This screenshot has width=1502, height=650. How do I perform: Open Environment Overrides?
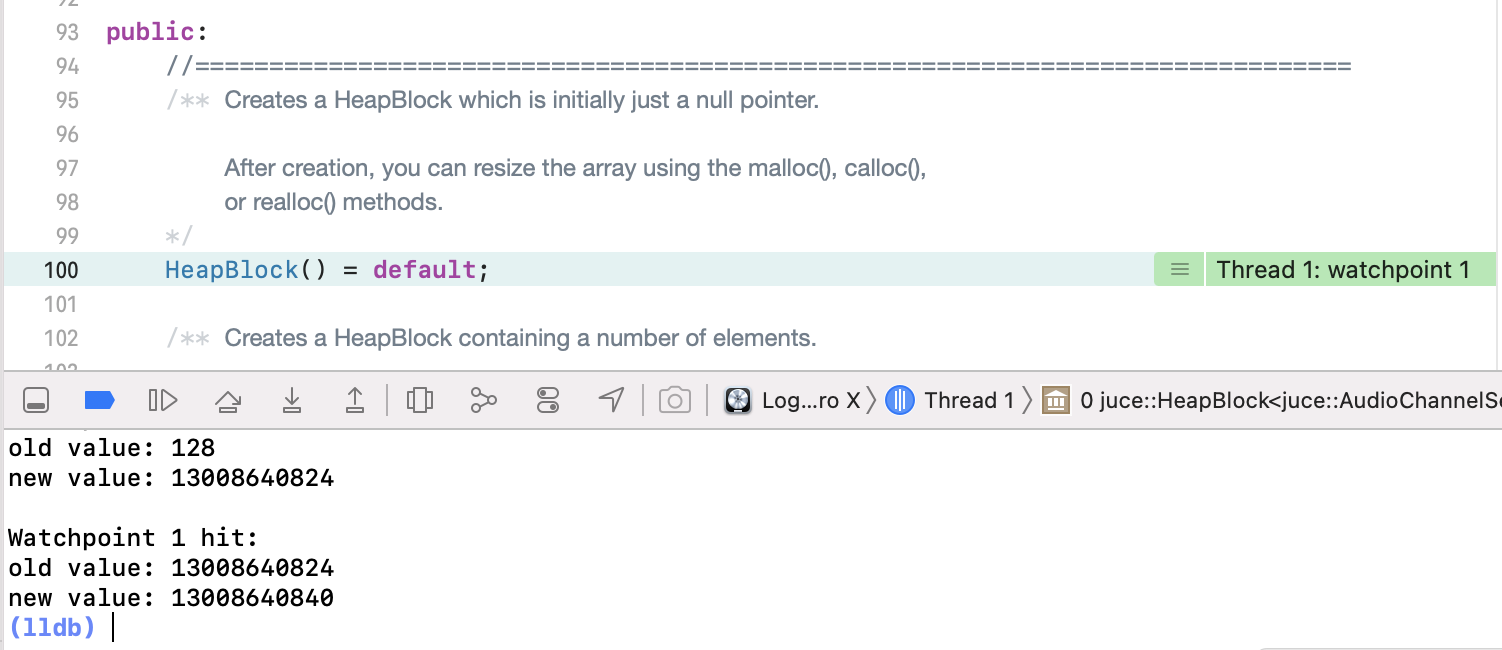(x=548, y=401)
